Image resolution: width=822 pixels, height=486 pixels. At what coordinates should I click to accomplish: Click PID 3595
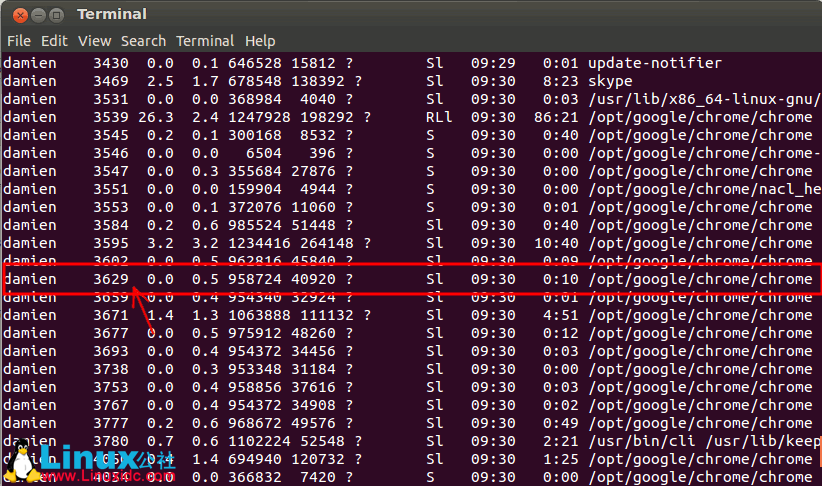pos(111,243)
